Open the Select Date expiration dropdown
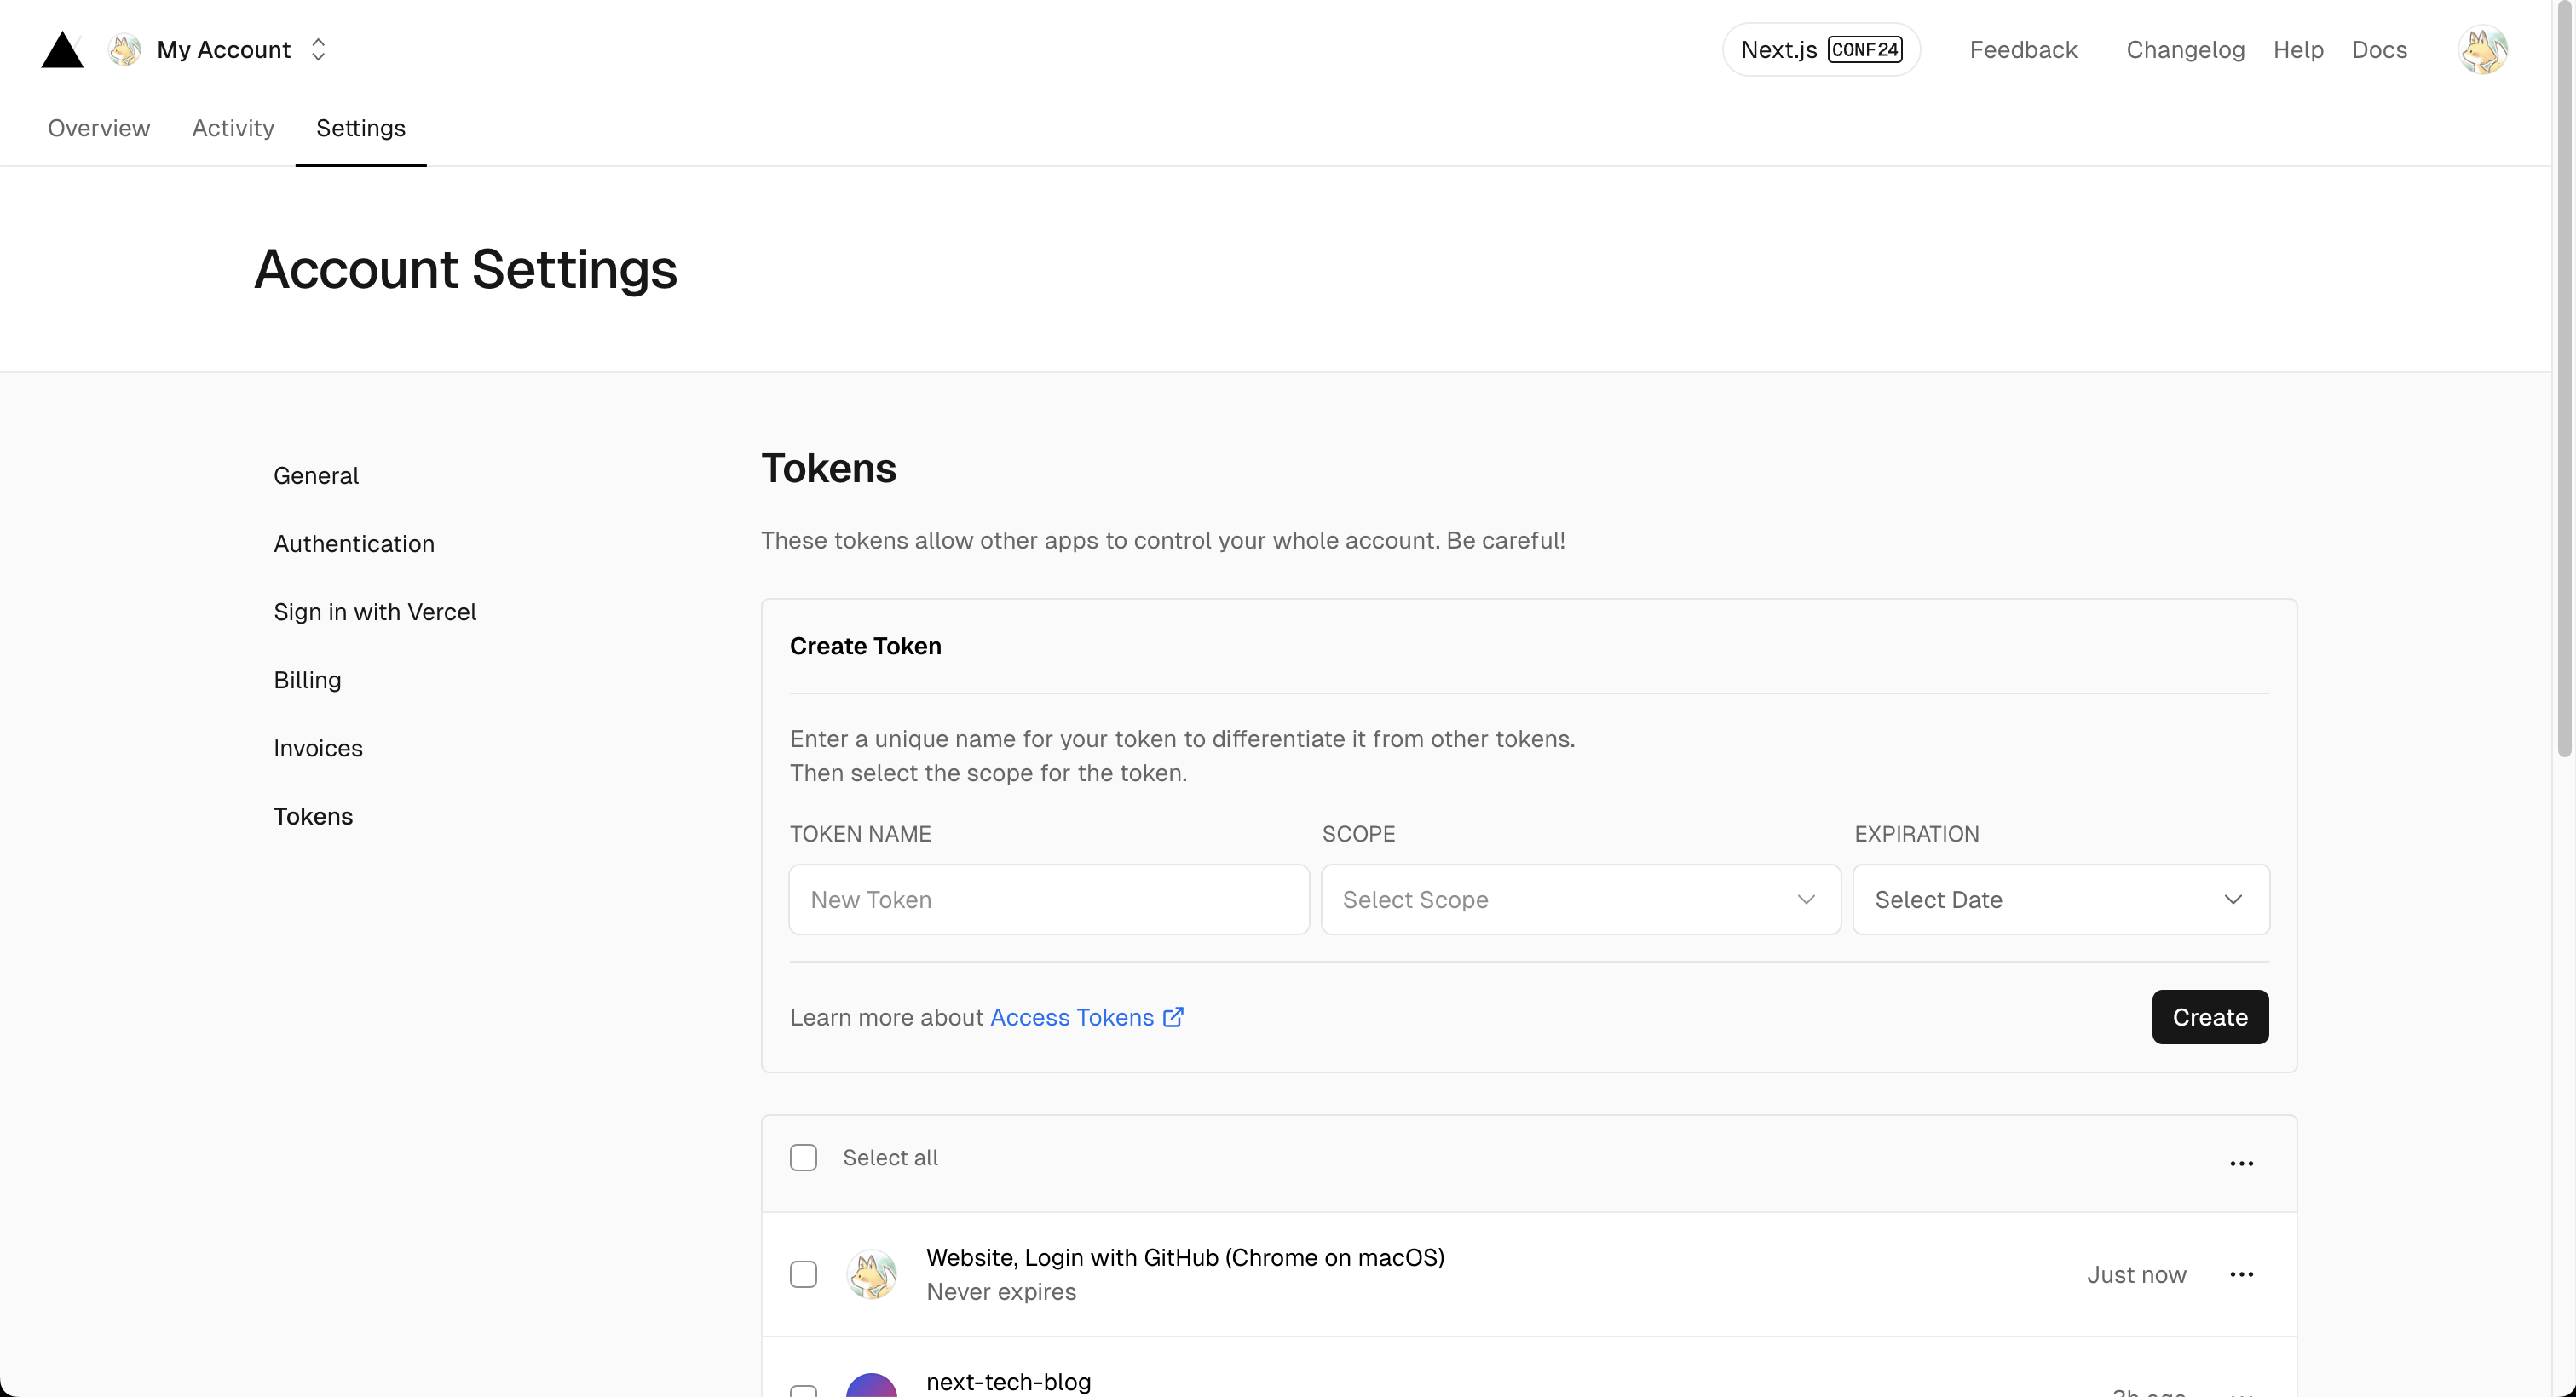The image size is (2576, 1397). (2060, 900)
